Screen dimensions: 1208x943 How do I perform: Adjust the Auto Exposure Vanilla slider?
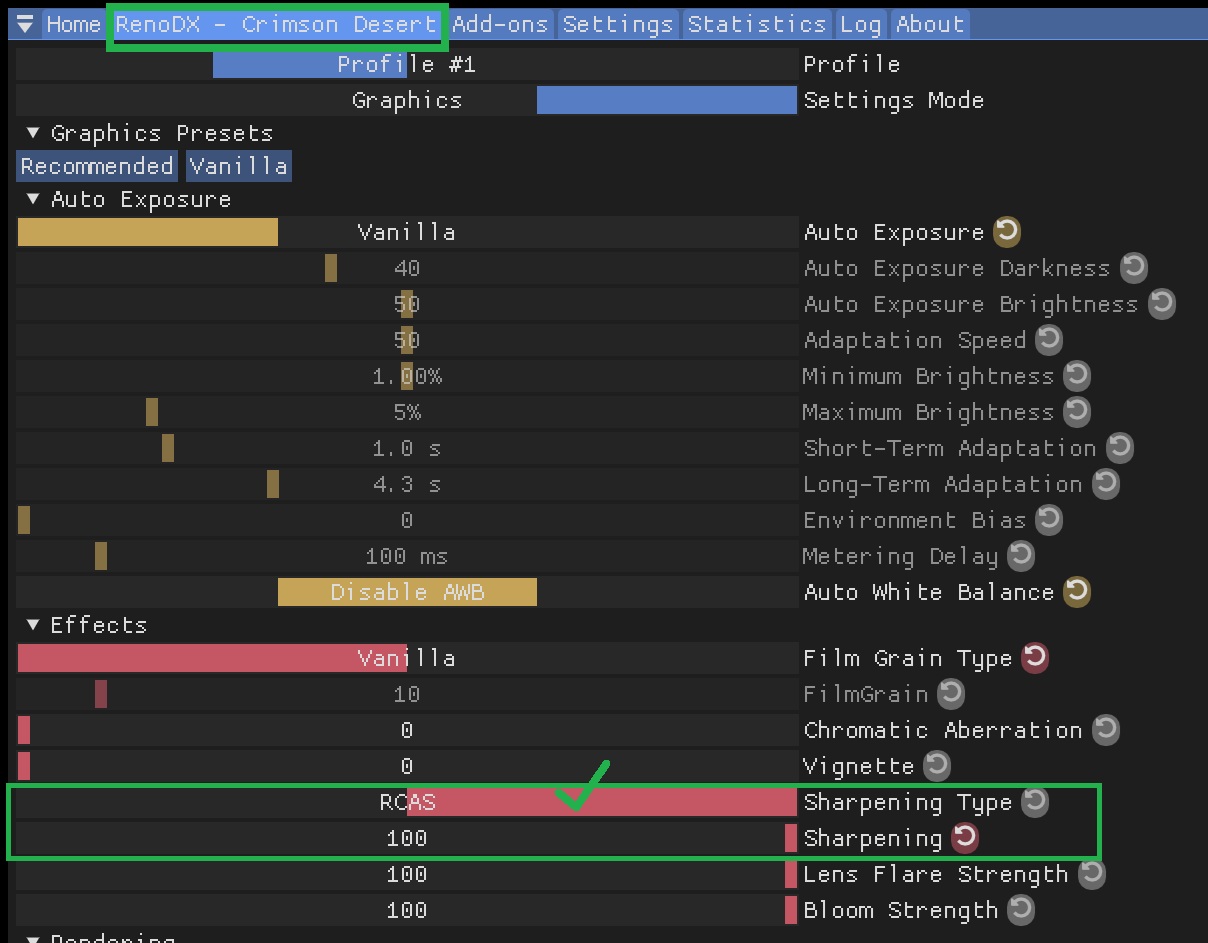407,232
